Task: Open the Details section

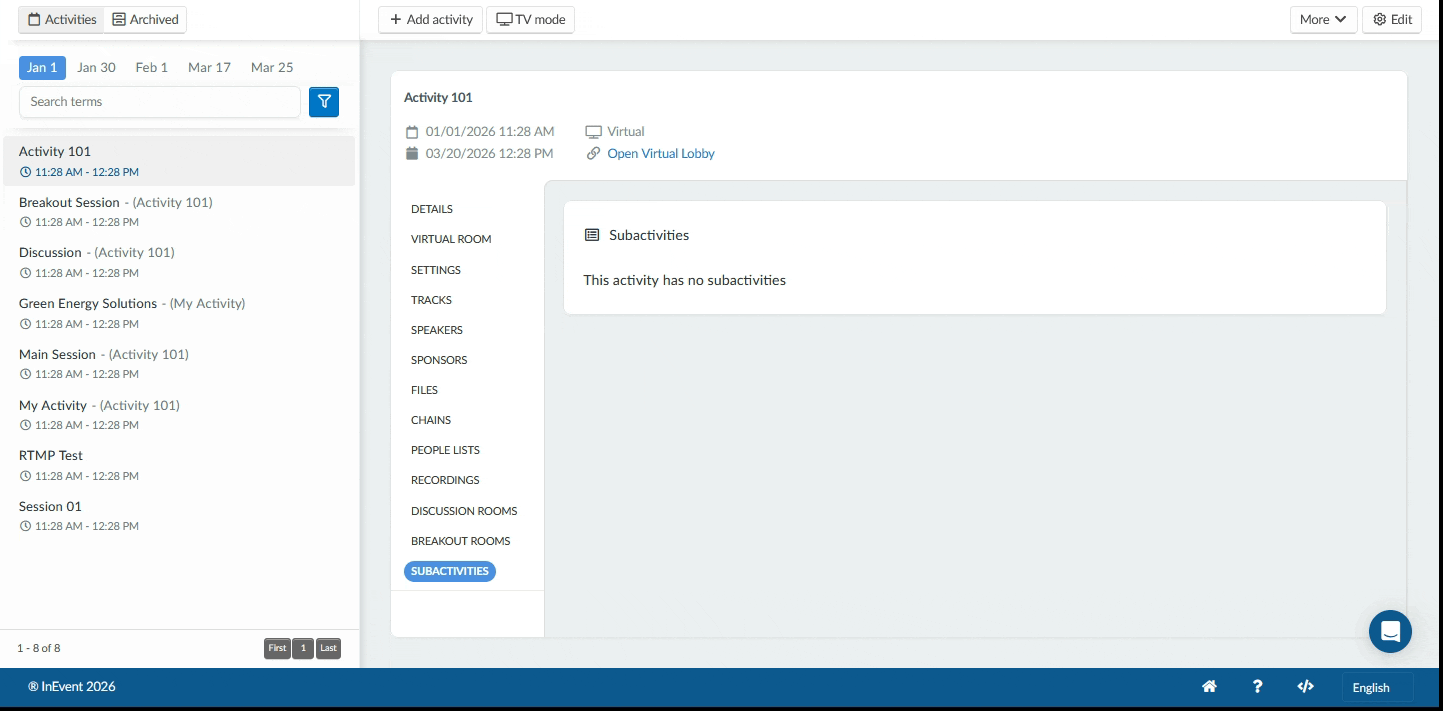Action: coord(432,209)
